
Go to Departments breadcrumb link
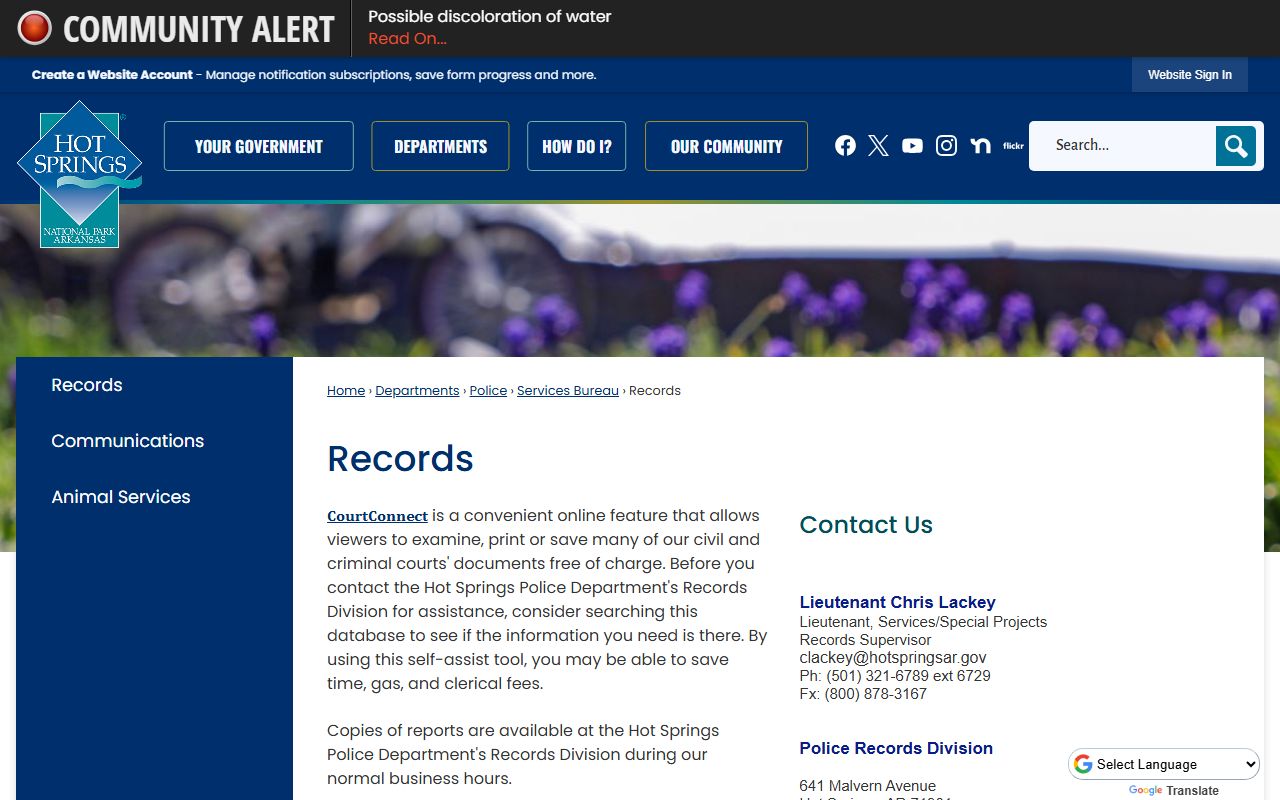click(x=417, y=391)
